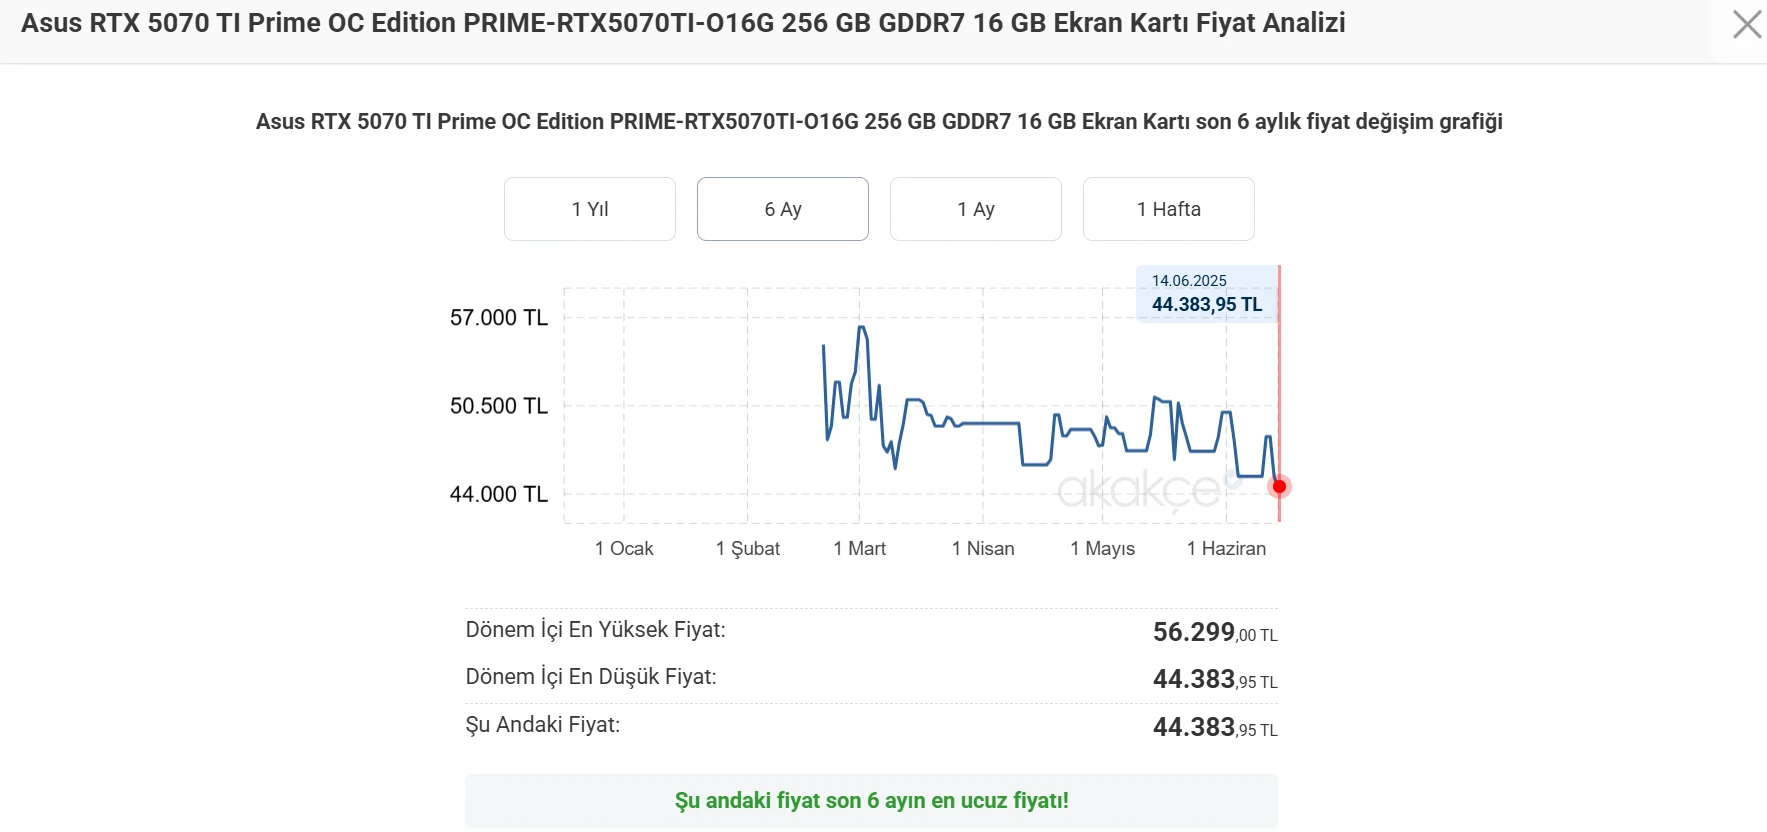Click the 57.000 TL axis label
Image resolution: width=1767 pixels, height=832 pixels.
tap(498, 317)
